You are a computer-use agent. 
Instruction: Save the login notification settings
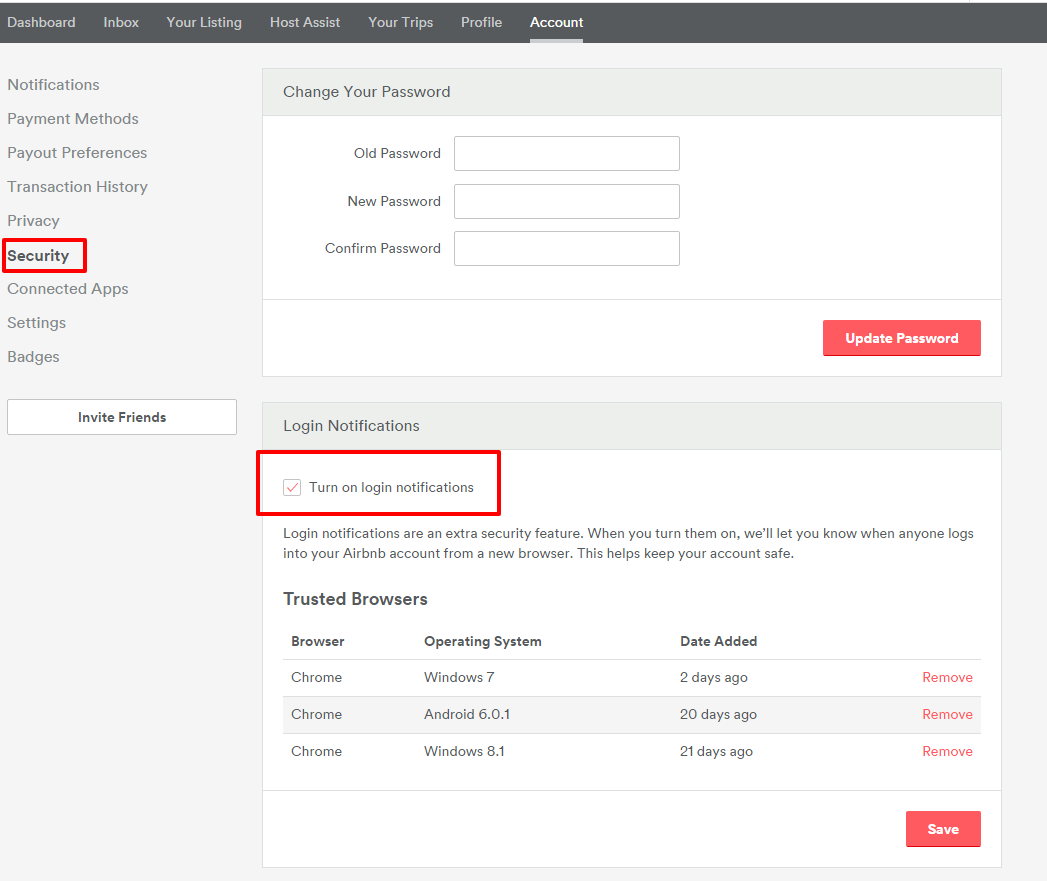[x=942, y=828]
